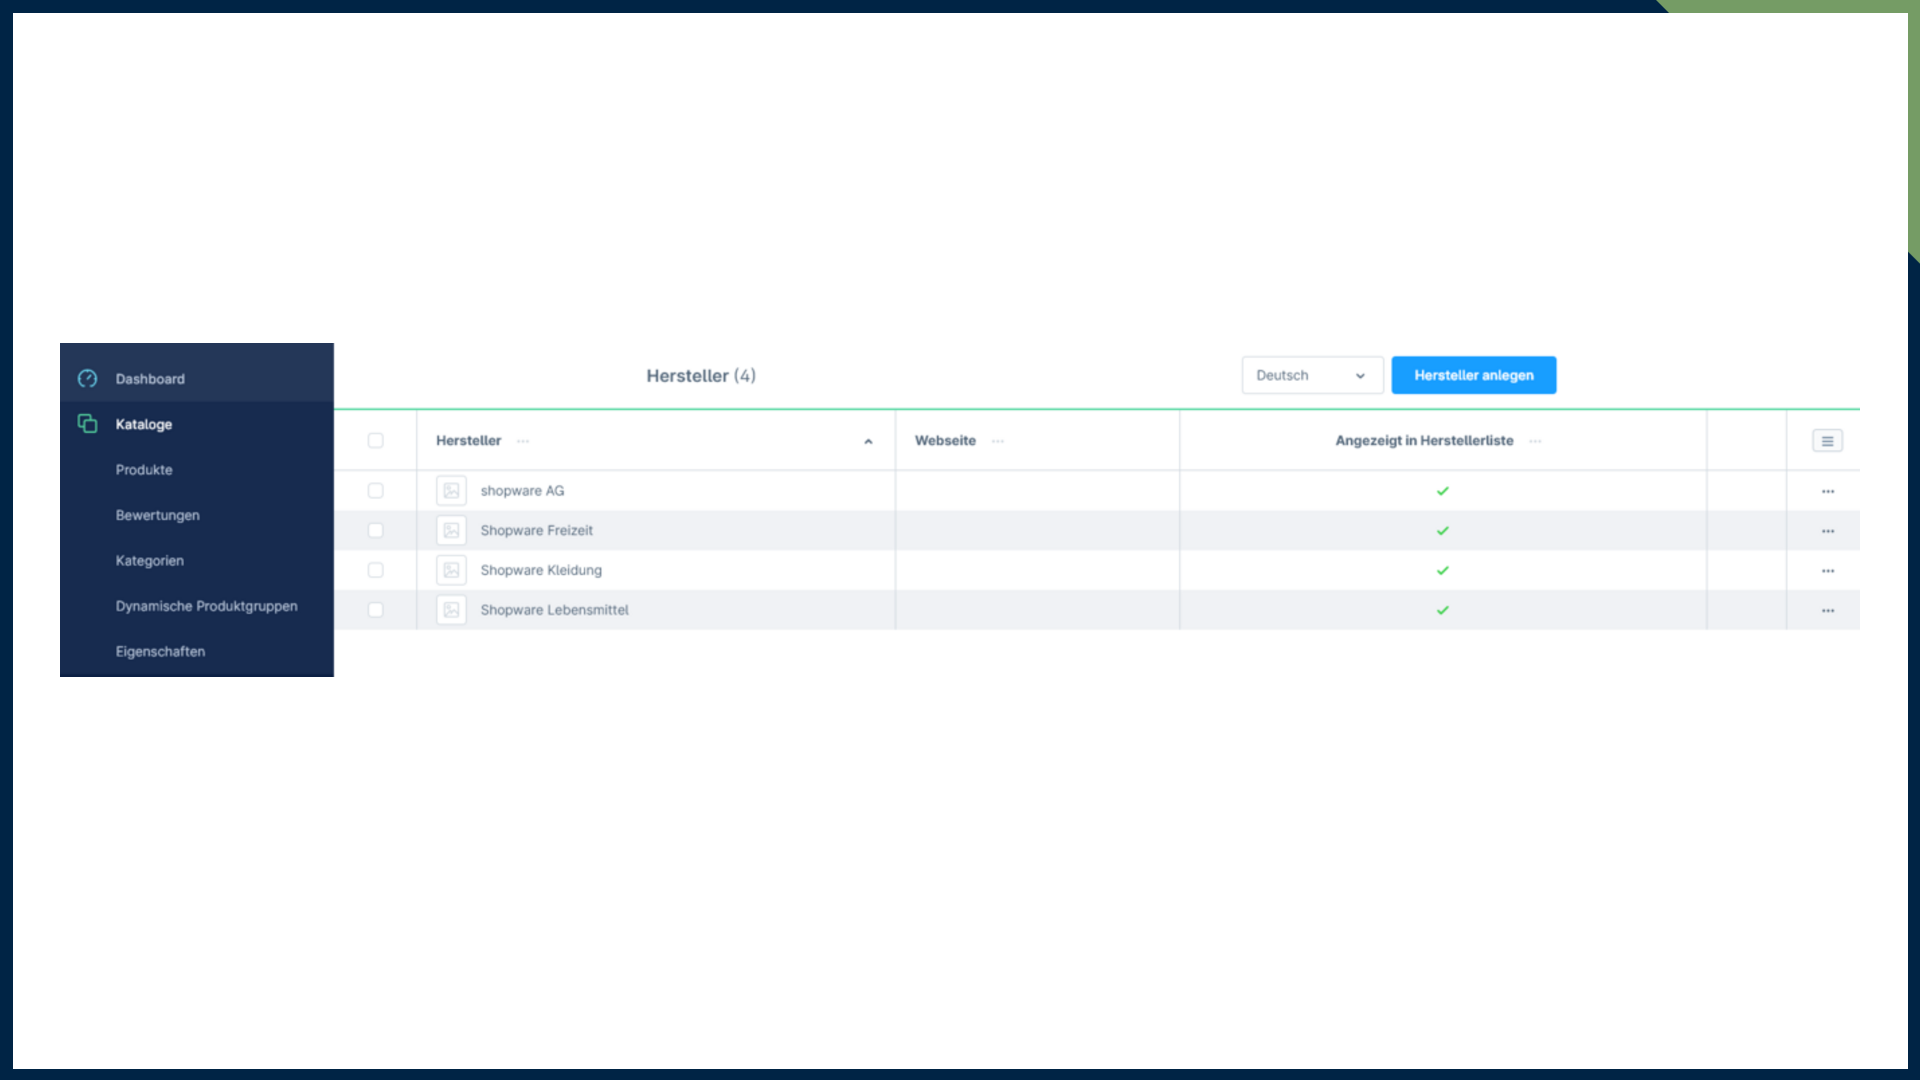This screenshot has width=1920, height=1080.
Task: Open Angezeigt in Herstellerliste column options
Action: click(1535, 441)
